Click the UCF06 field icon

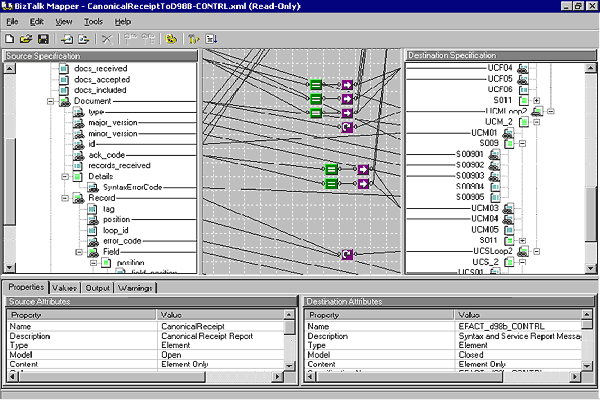(523, 90)
